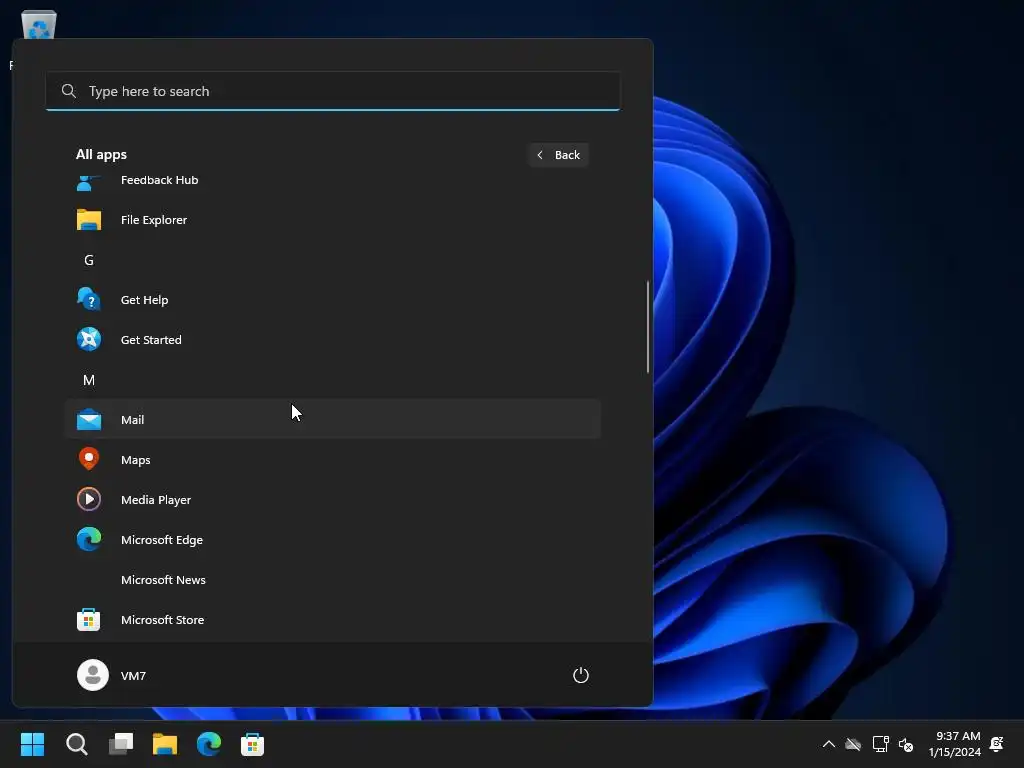Click the All apps list scrollbar
Screen dimensions: 1024x768
tap(648, 327)
